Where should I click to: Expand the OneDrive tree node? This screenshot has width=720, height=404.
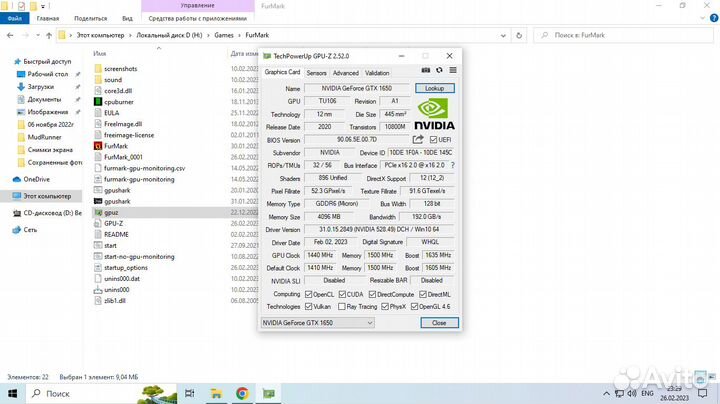(x=6, y=179)
